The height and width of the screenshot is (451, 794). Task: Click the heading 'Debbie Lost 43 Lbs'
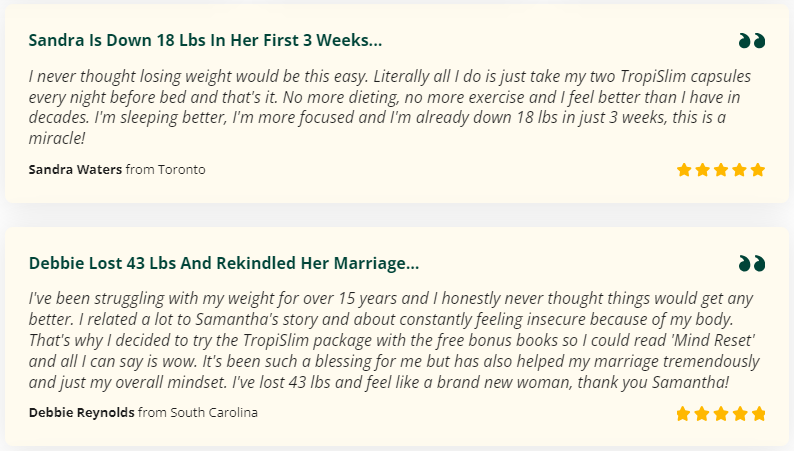224,263
